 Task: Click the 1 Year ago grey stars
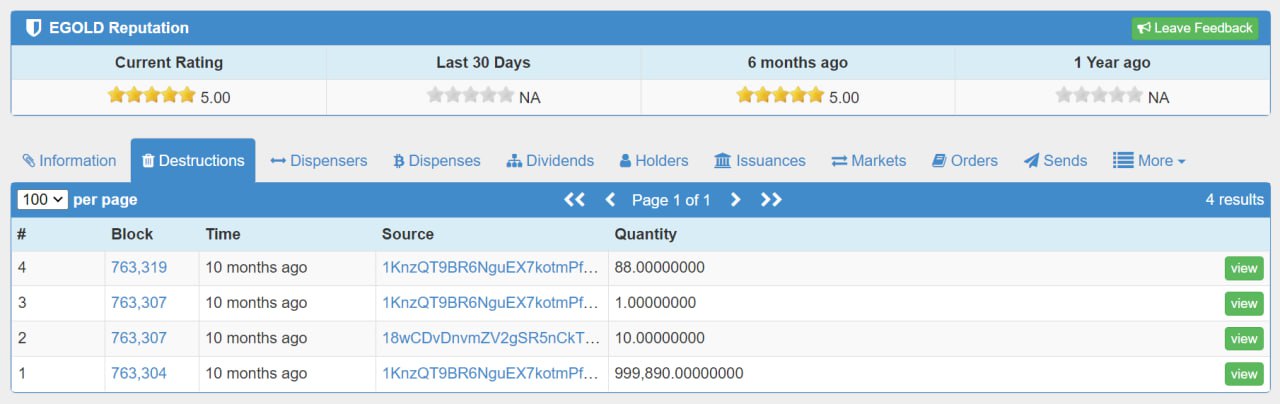pos(1098,96)
